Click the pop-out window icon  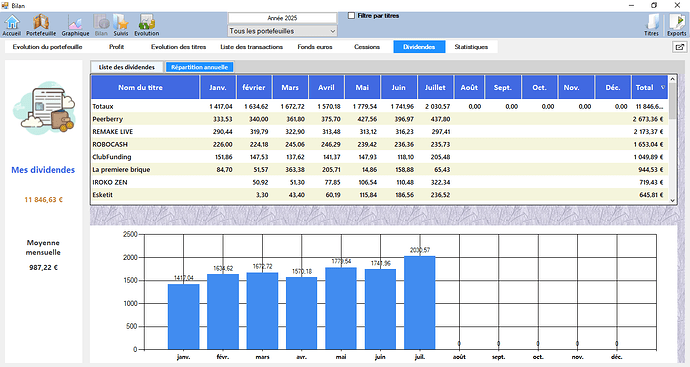pos(679,47)
